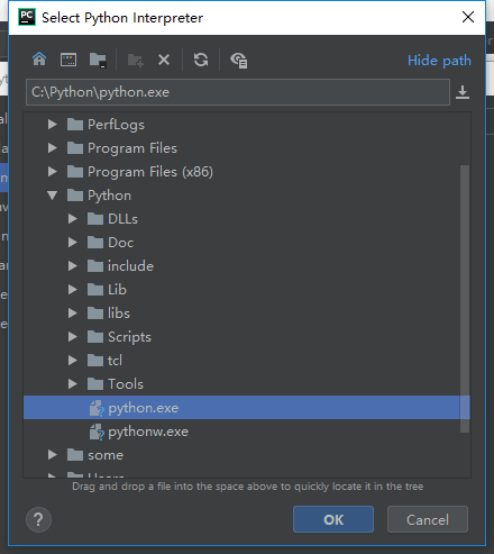This screenshot has width=495, height=554.
Task: Expand the Doc folder
Action: (72, 242)
